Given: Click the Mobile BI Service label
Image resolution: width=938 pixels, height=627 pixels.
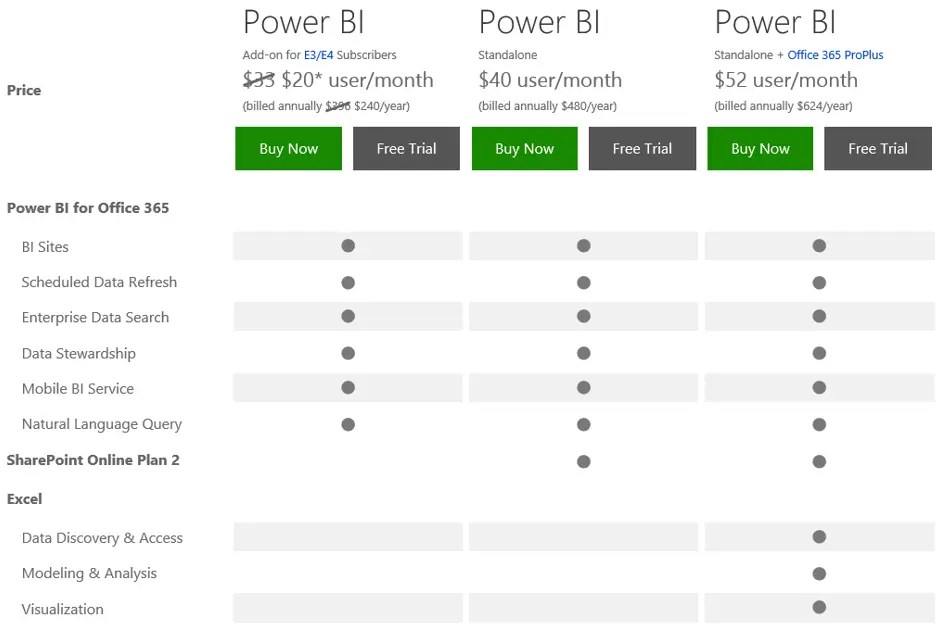Looking at the screenshot, I should [x=78, y=389].
